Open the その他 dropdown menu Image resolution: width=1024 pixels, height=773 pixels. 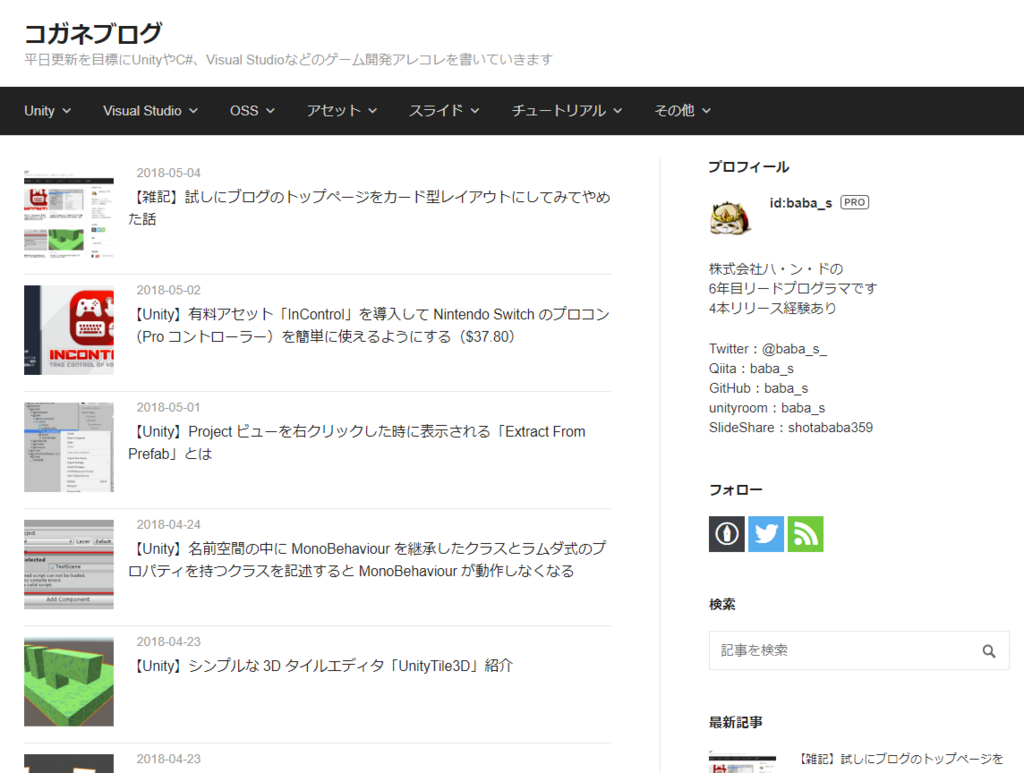pos(682,111)
